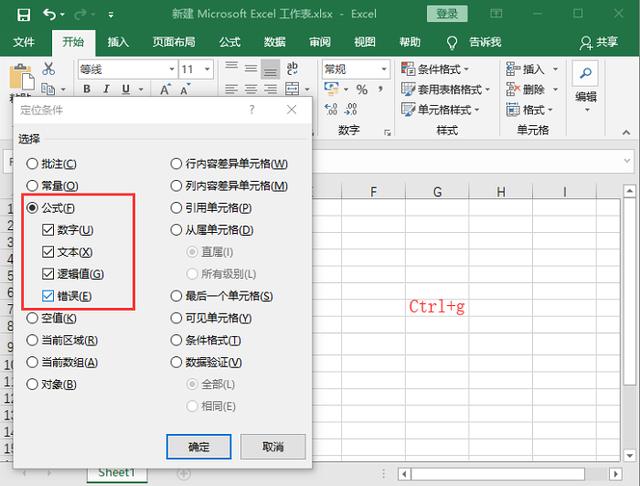640x486 pixels.
Task: Select the 公式(F) radio option
Action: 50,208
